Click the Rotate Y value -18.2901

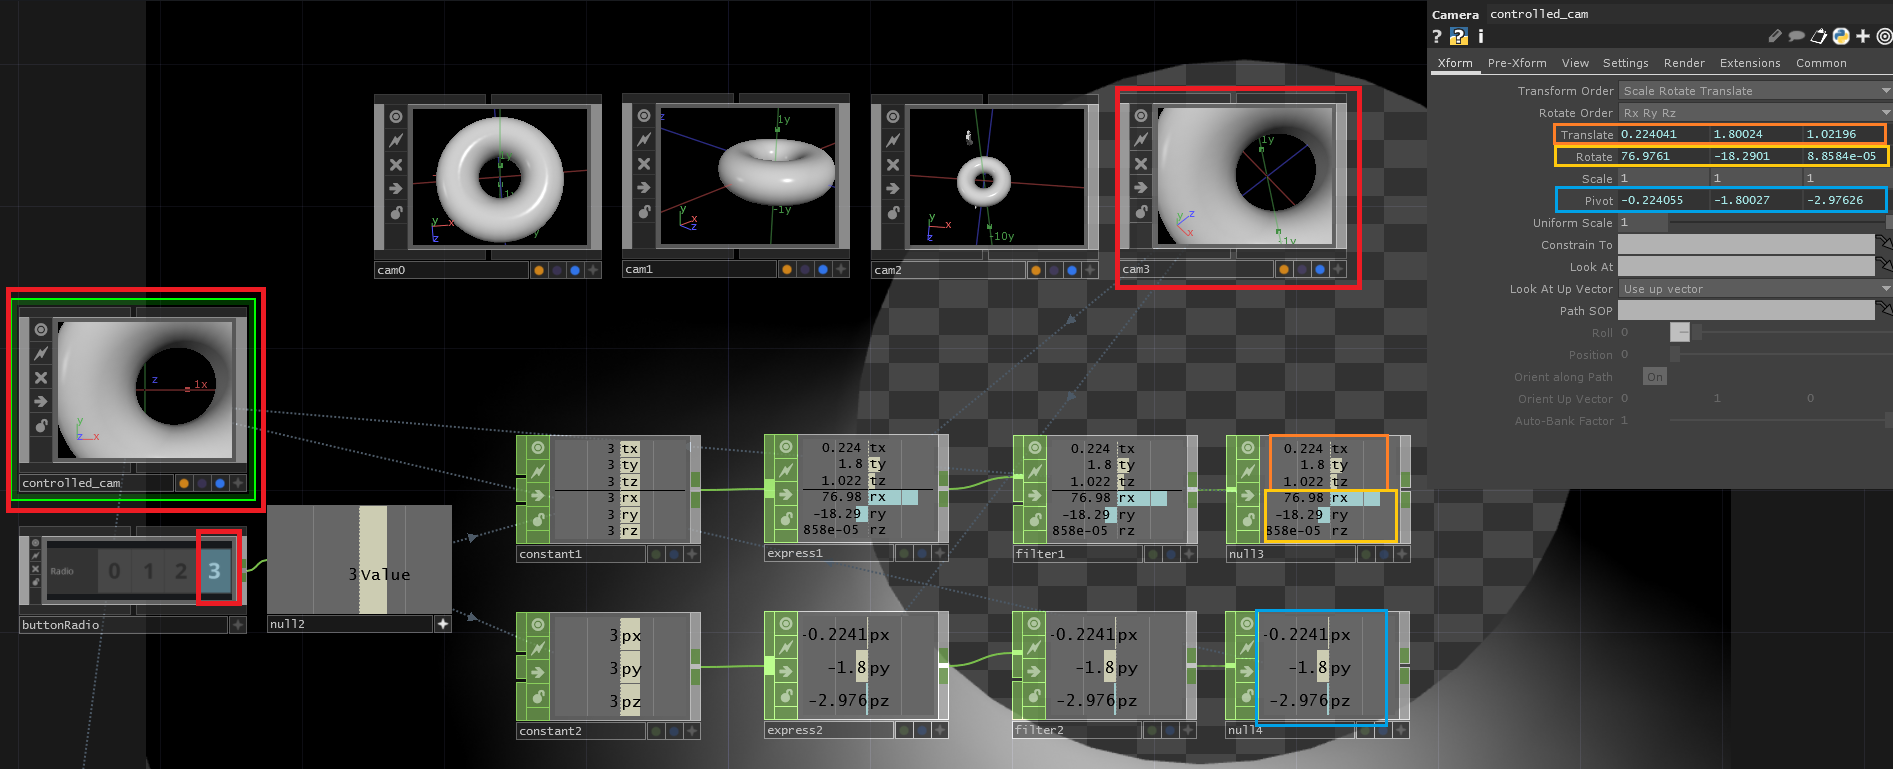pyautogui.click(x=1757, y=156)
